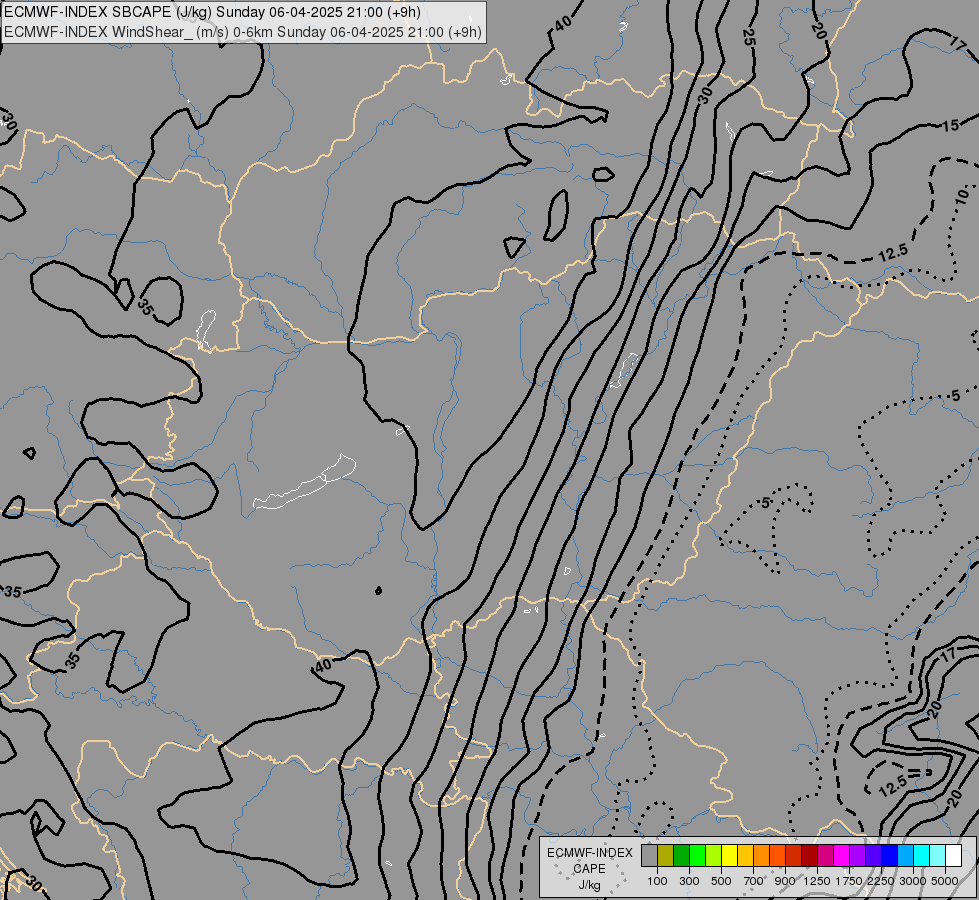
Task: Select the bright magenta legend swatch
Action: click(x=842, y=855)
